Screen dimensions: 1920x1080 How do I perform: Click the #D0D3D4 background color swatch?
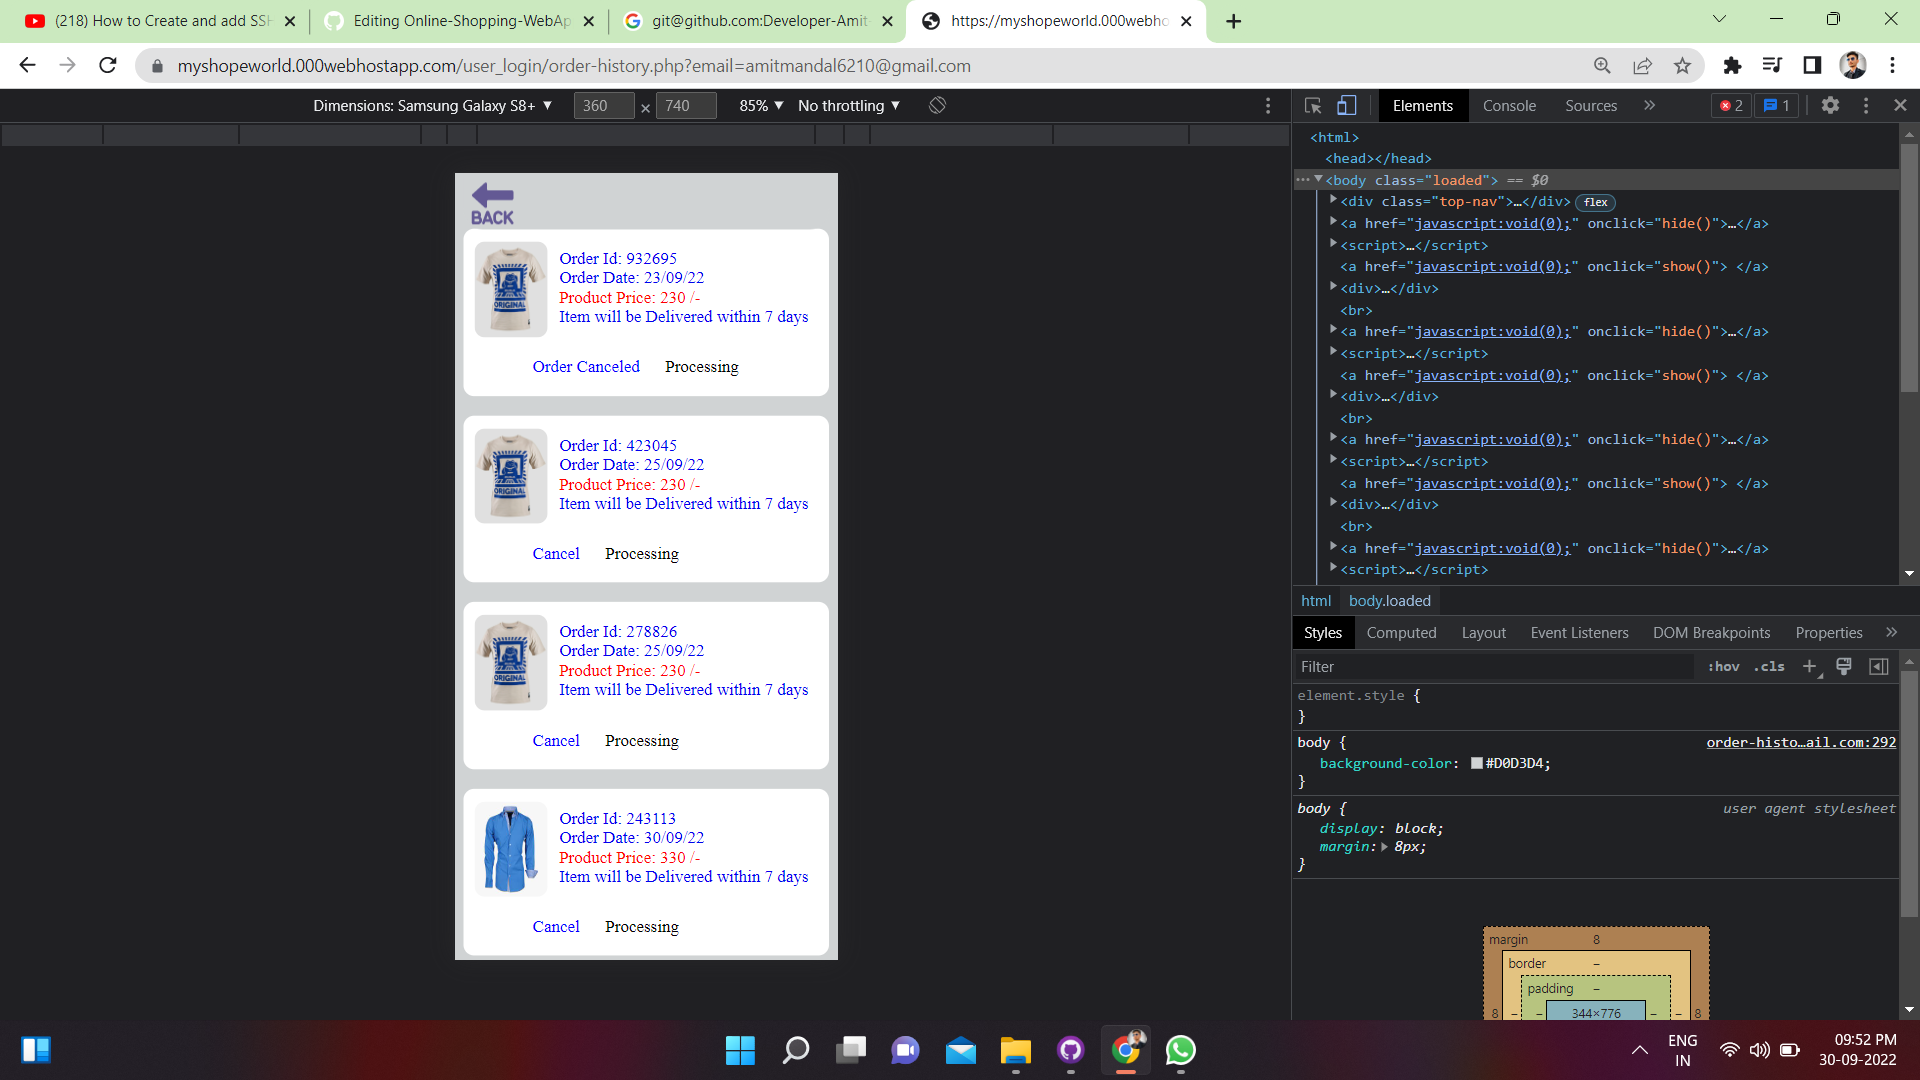click(x=1477, y=763)
